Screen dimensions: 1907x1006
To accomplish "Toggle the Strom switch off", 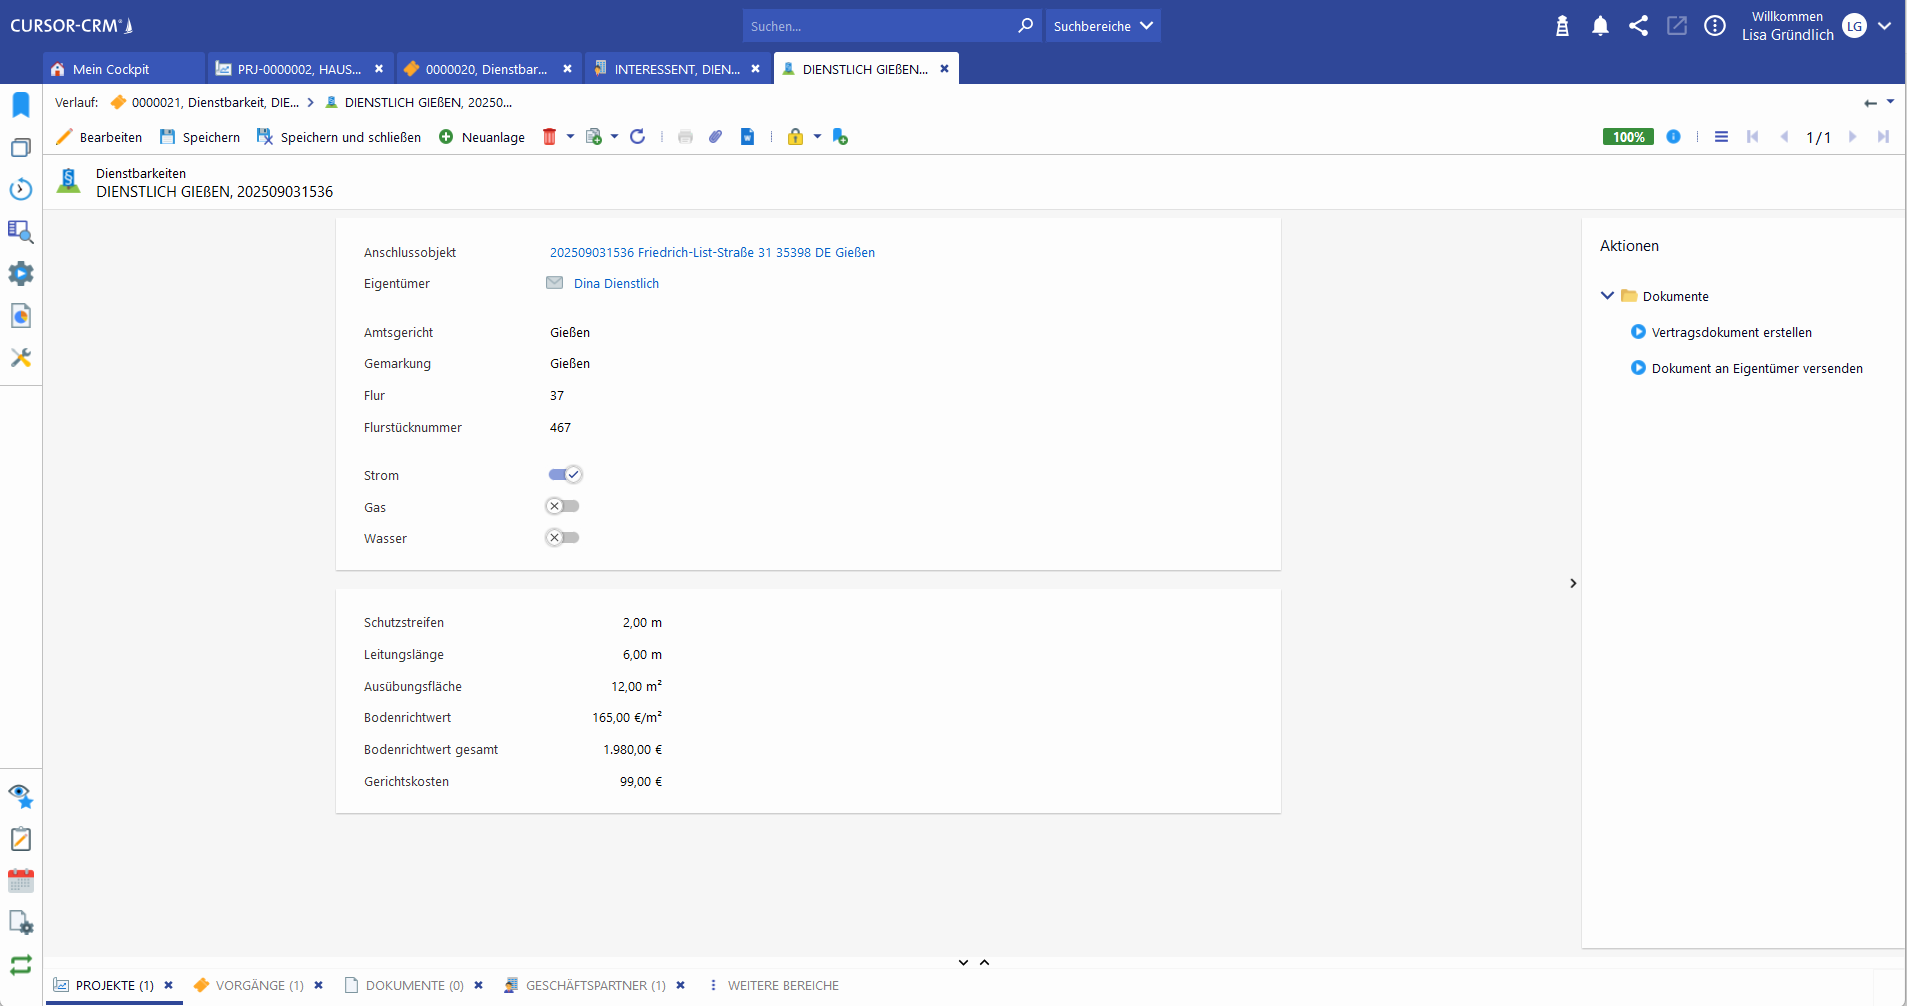I will tap(565, 475).
